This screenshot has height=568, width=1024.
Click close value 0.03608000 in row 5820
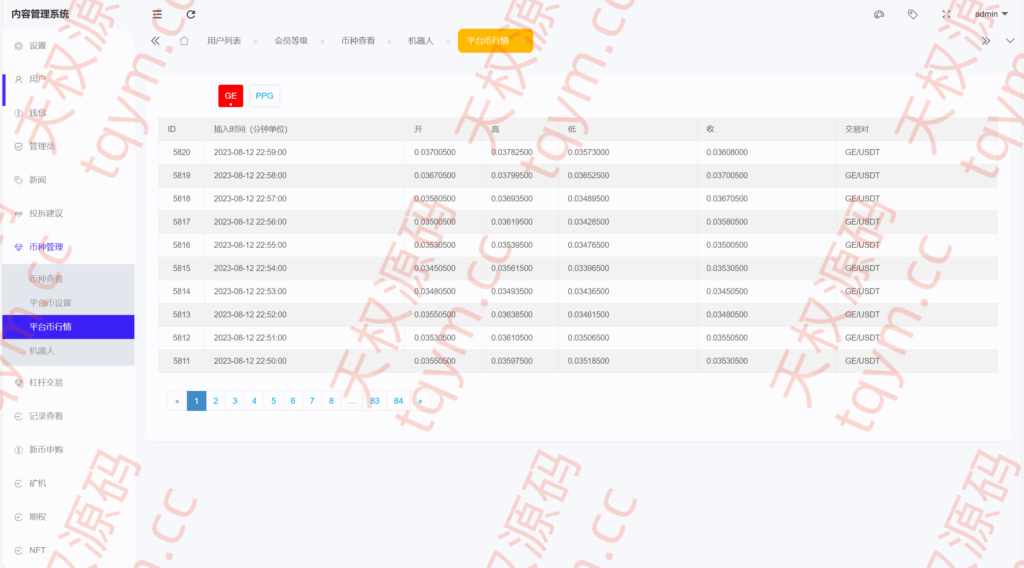click(727, 152)
